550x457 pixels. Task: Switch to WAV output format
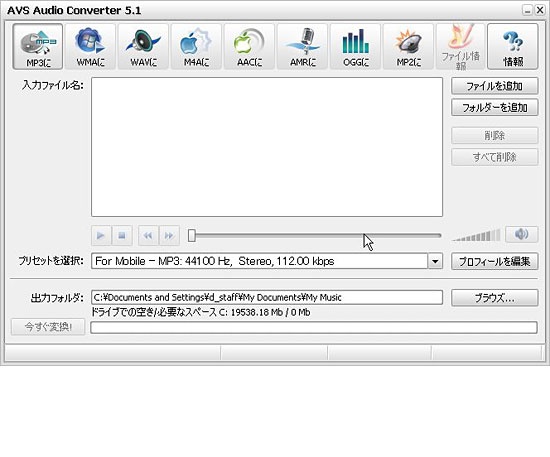pos(143,46)
